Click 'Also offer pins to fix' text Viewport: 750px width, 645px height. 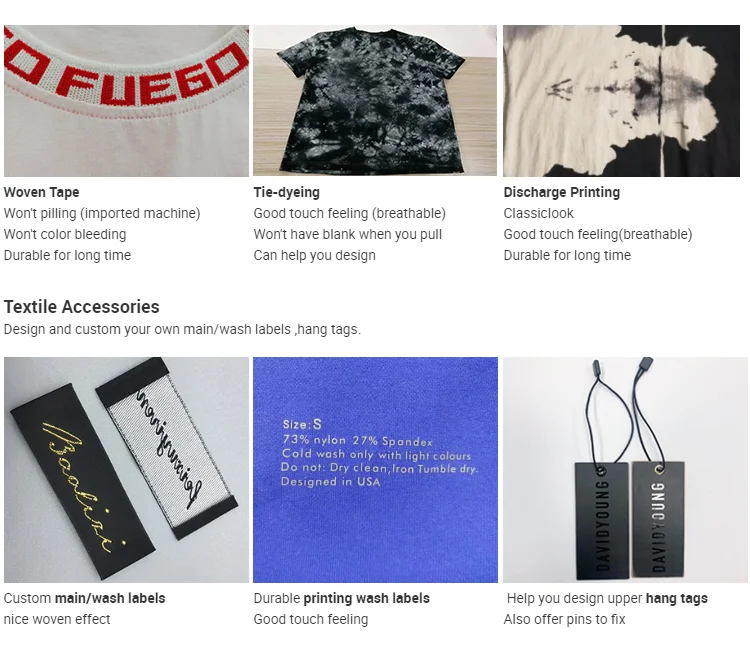pyautogui.click(x=564, y=619)
